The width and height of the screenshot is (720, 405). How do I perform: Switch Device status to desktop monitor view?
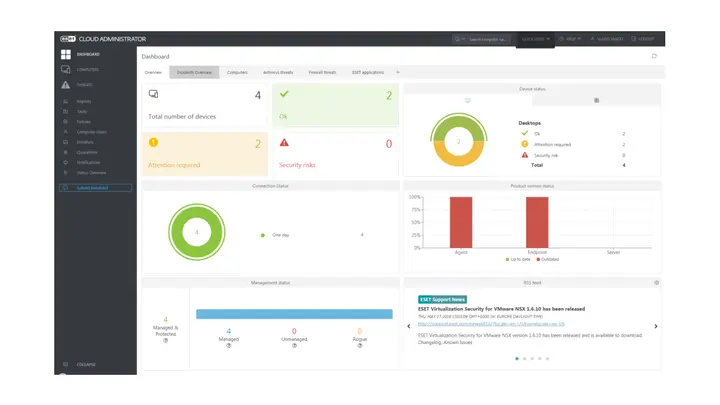pyautogui.click(x=467, y=100)
